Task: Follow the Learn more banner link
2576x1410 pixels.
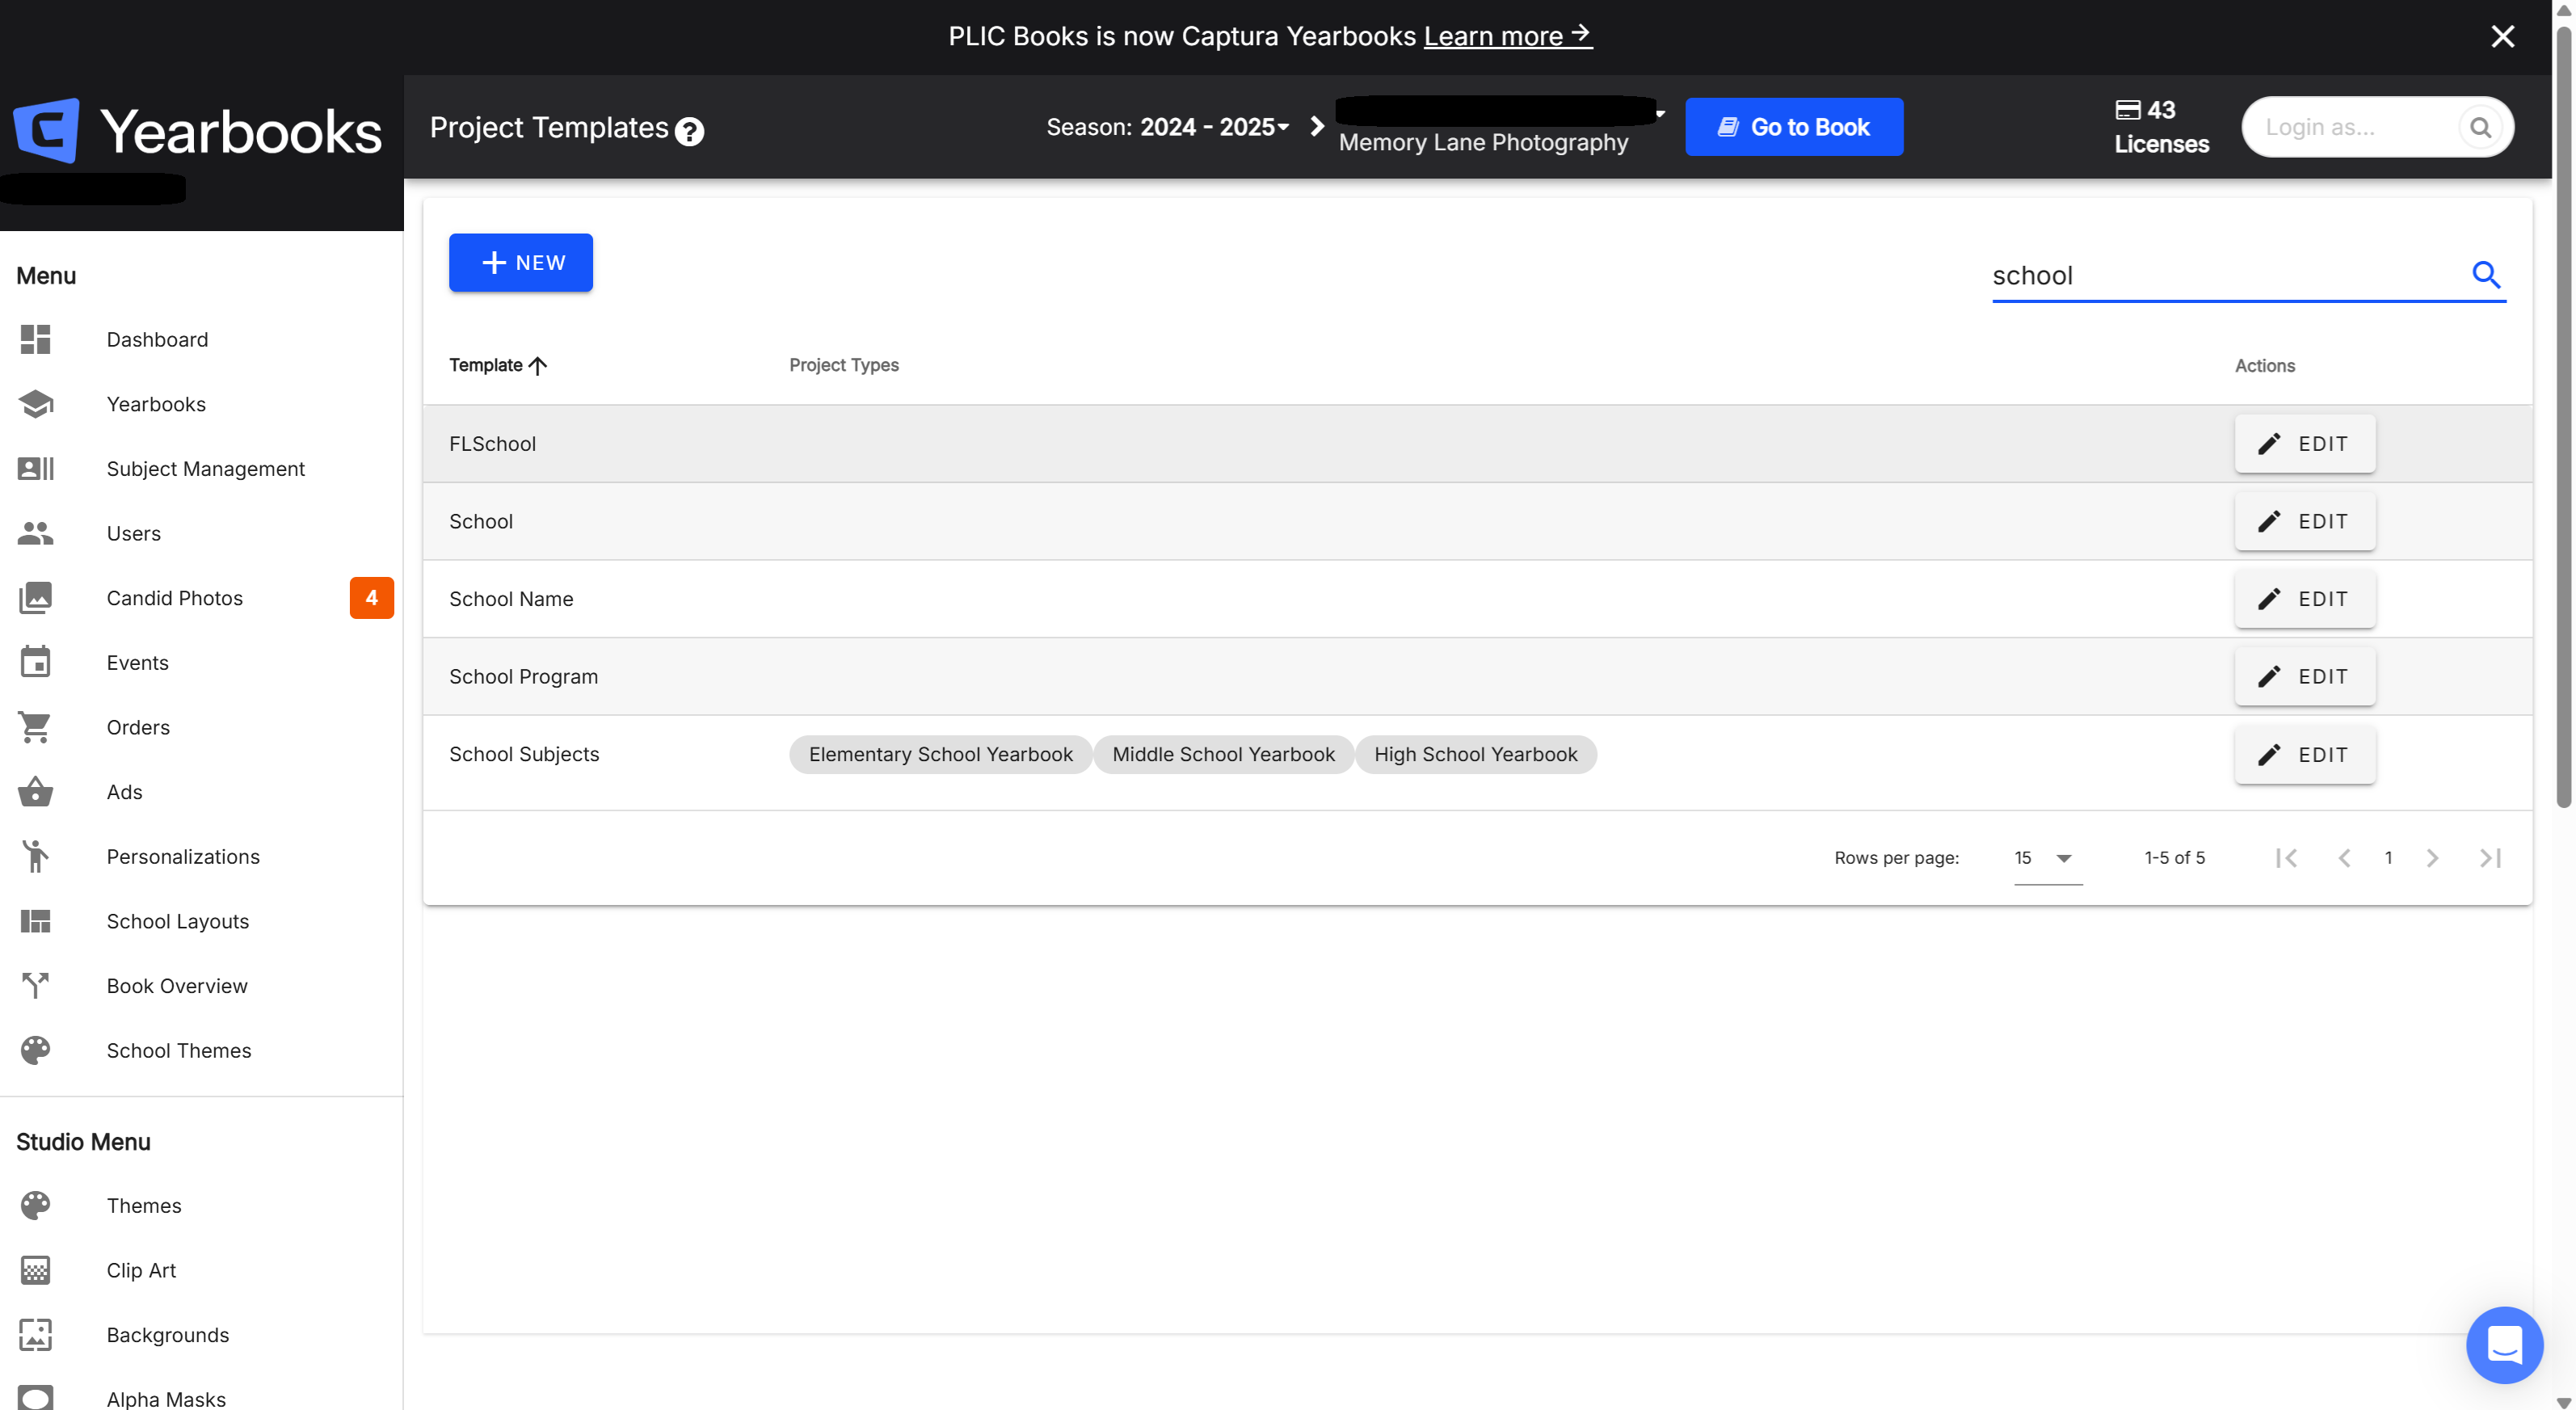Action: point(1507,36)
